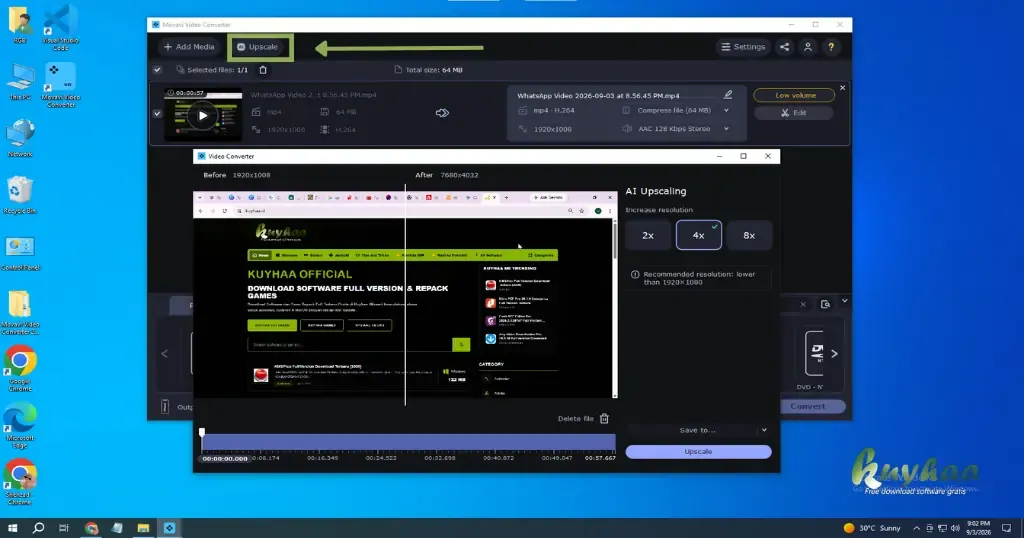Click the upscale preview image
Screen dimensions: 1024x538
click(405, 294)
